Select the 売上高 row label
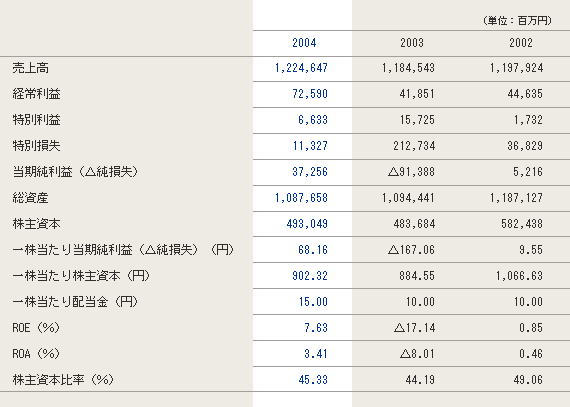The height and width of the screenshot is (407, 570). coord(31,68)
